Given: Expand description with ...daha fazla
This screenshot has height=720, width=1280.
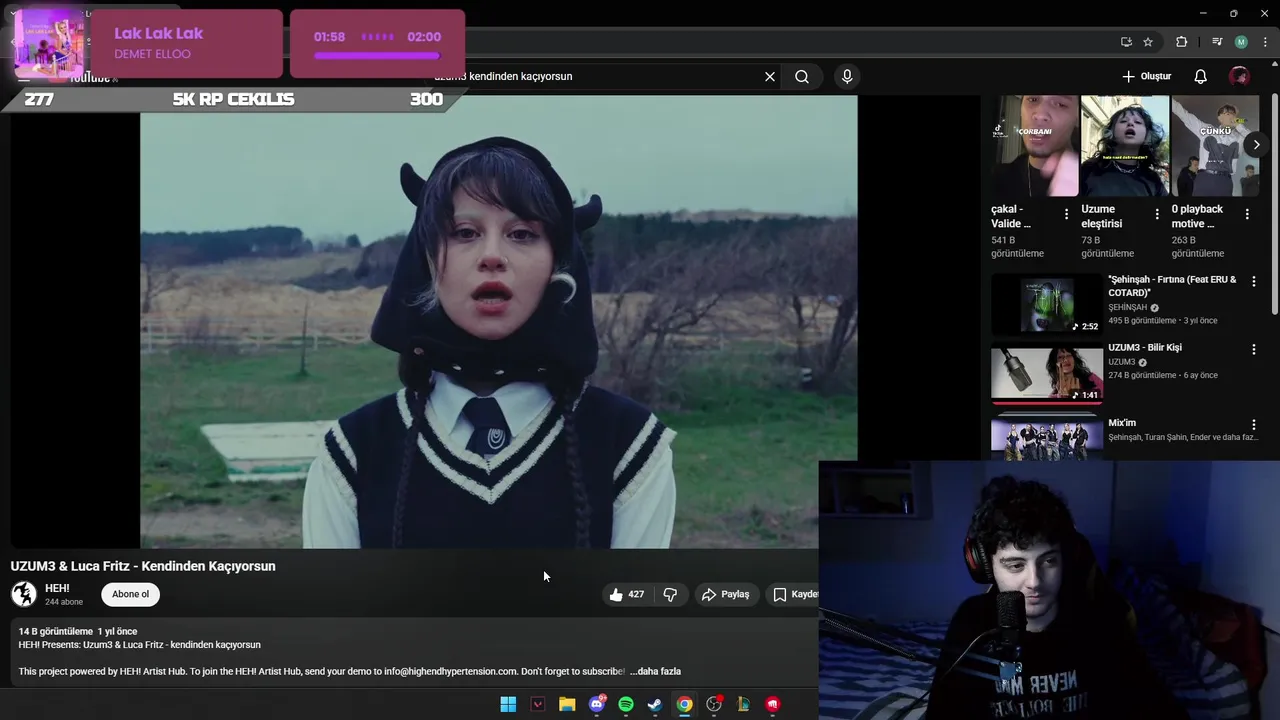Looking at the screenshot, I should tap(655, 671).
